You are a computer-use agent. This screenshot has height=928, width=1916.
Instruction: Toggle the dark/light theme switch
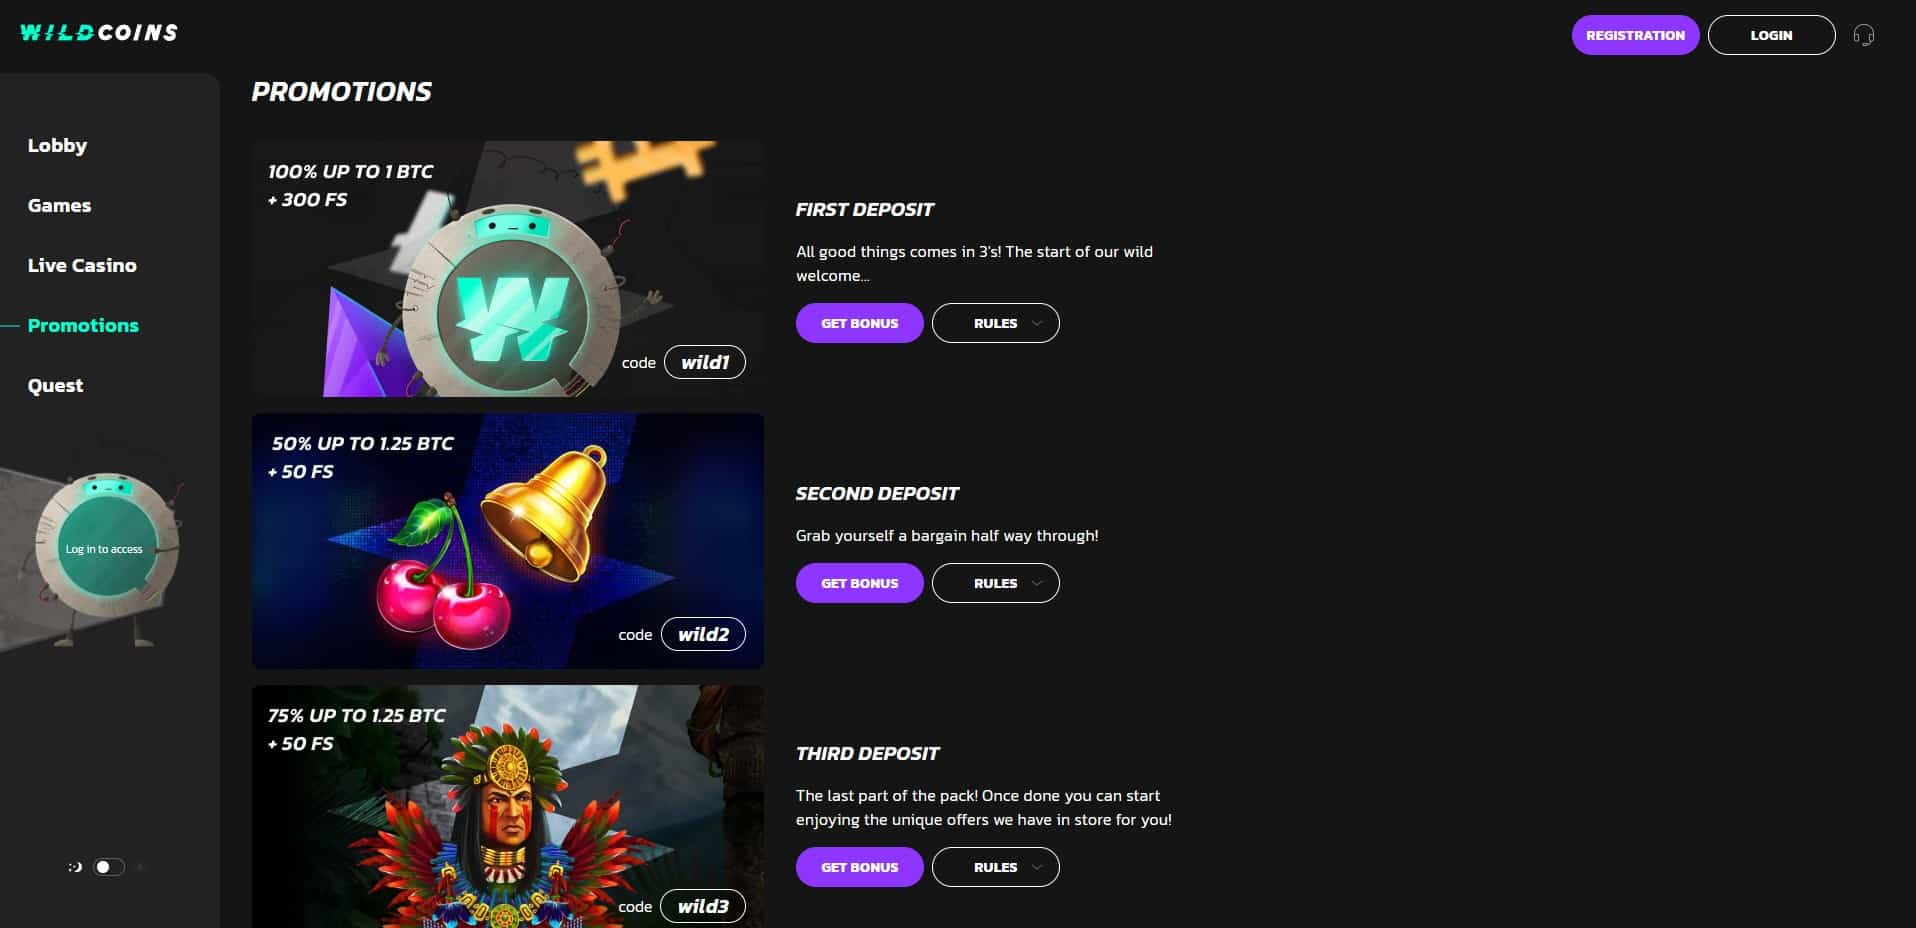click(109, 867)
